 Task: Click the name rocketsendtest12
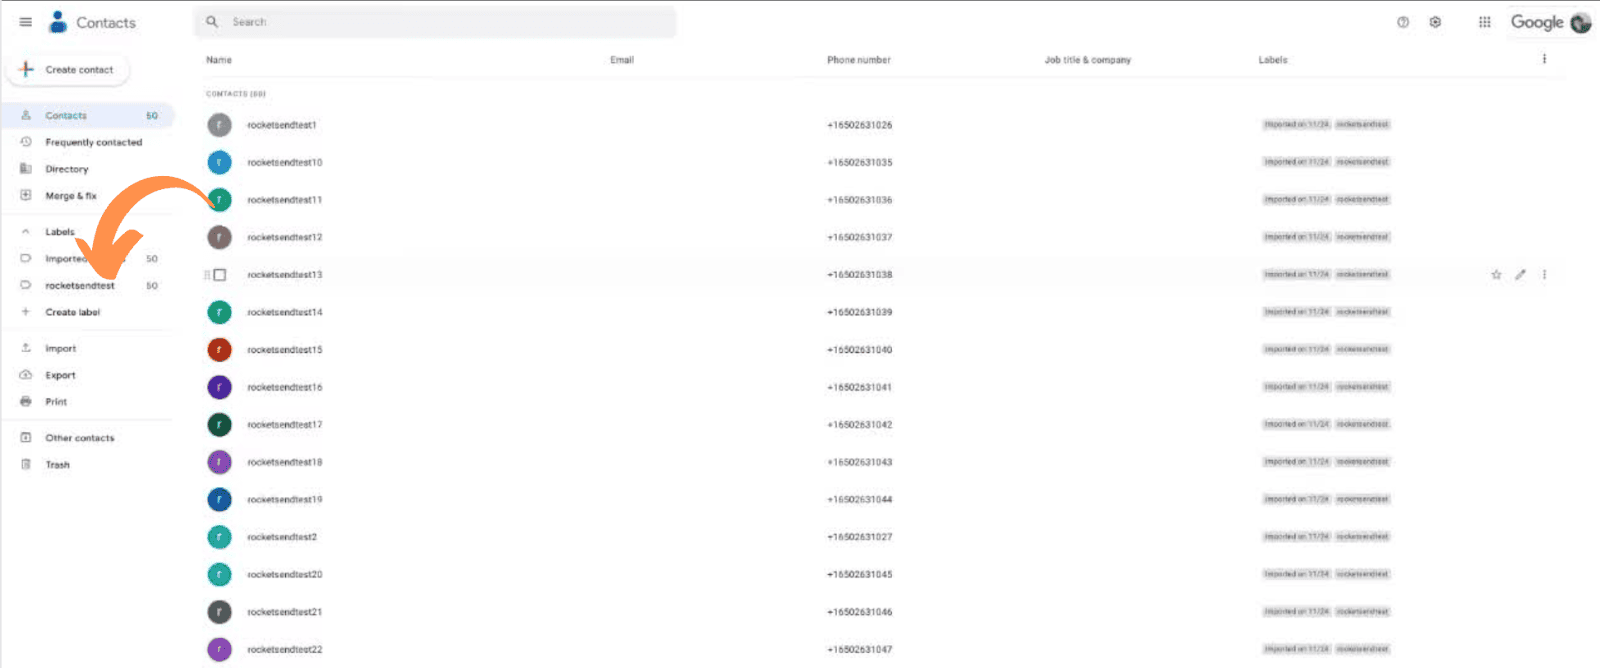pos(285,237)
